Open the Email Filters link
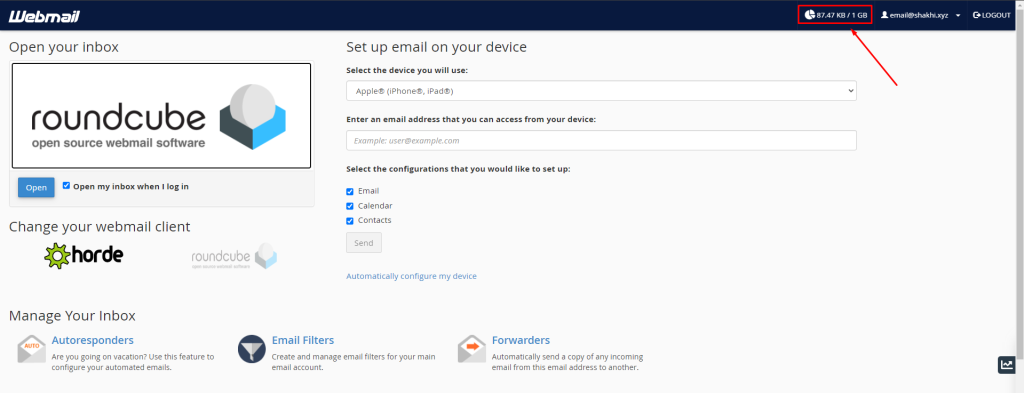This screenshot has height=393, width=1024. [x=303, y=340]
